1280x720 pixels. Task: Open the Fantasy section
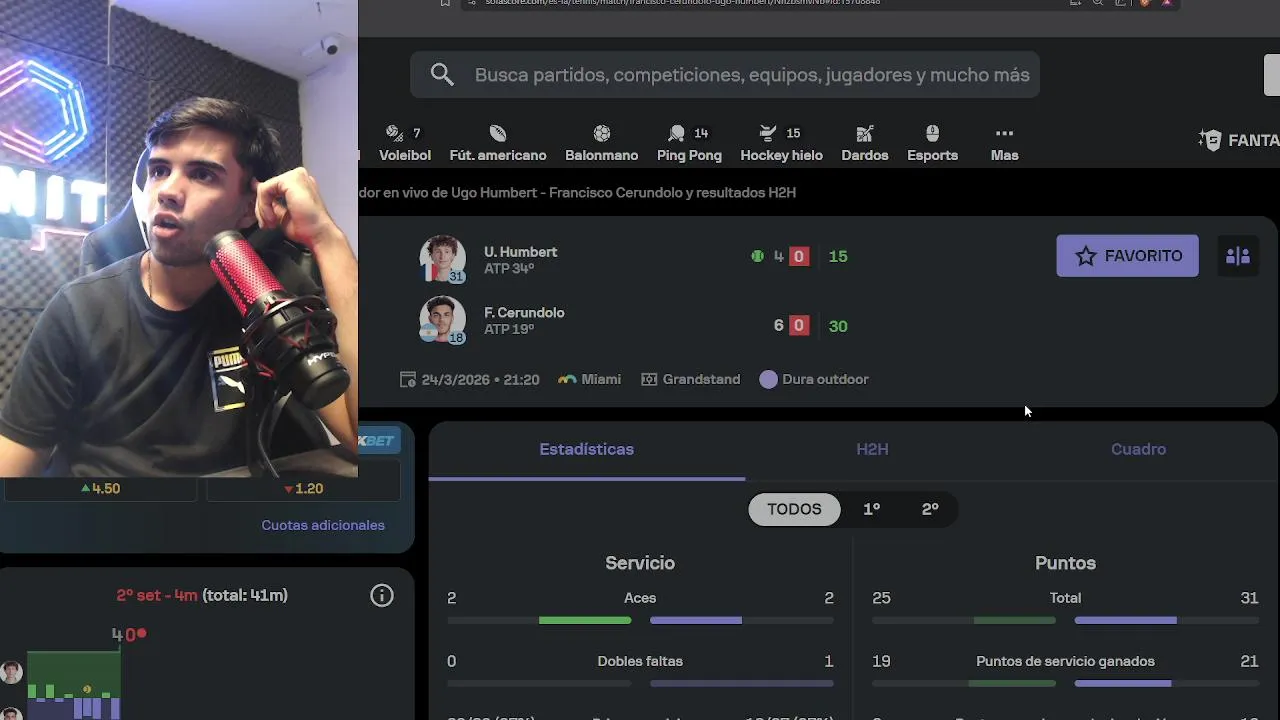(1238, 140)
